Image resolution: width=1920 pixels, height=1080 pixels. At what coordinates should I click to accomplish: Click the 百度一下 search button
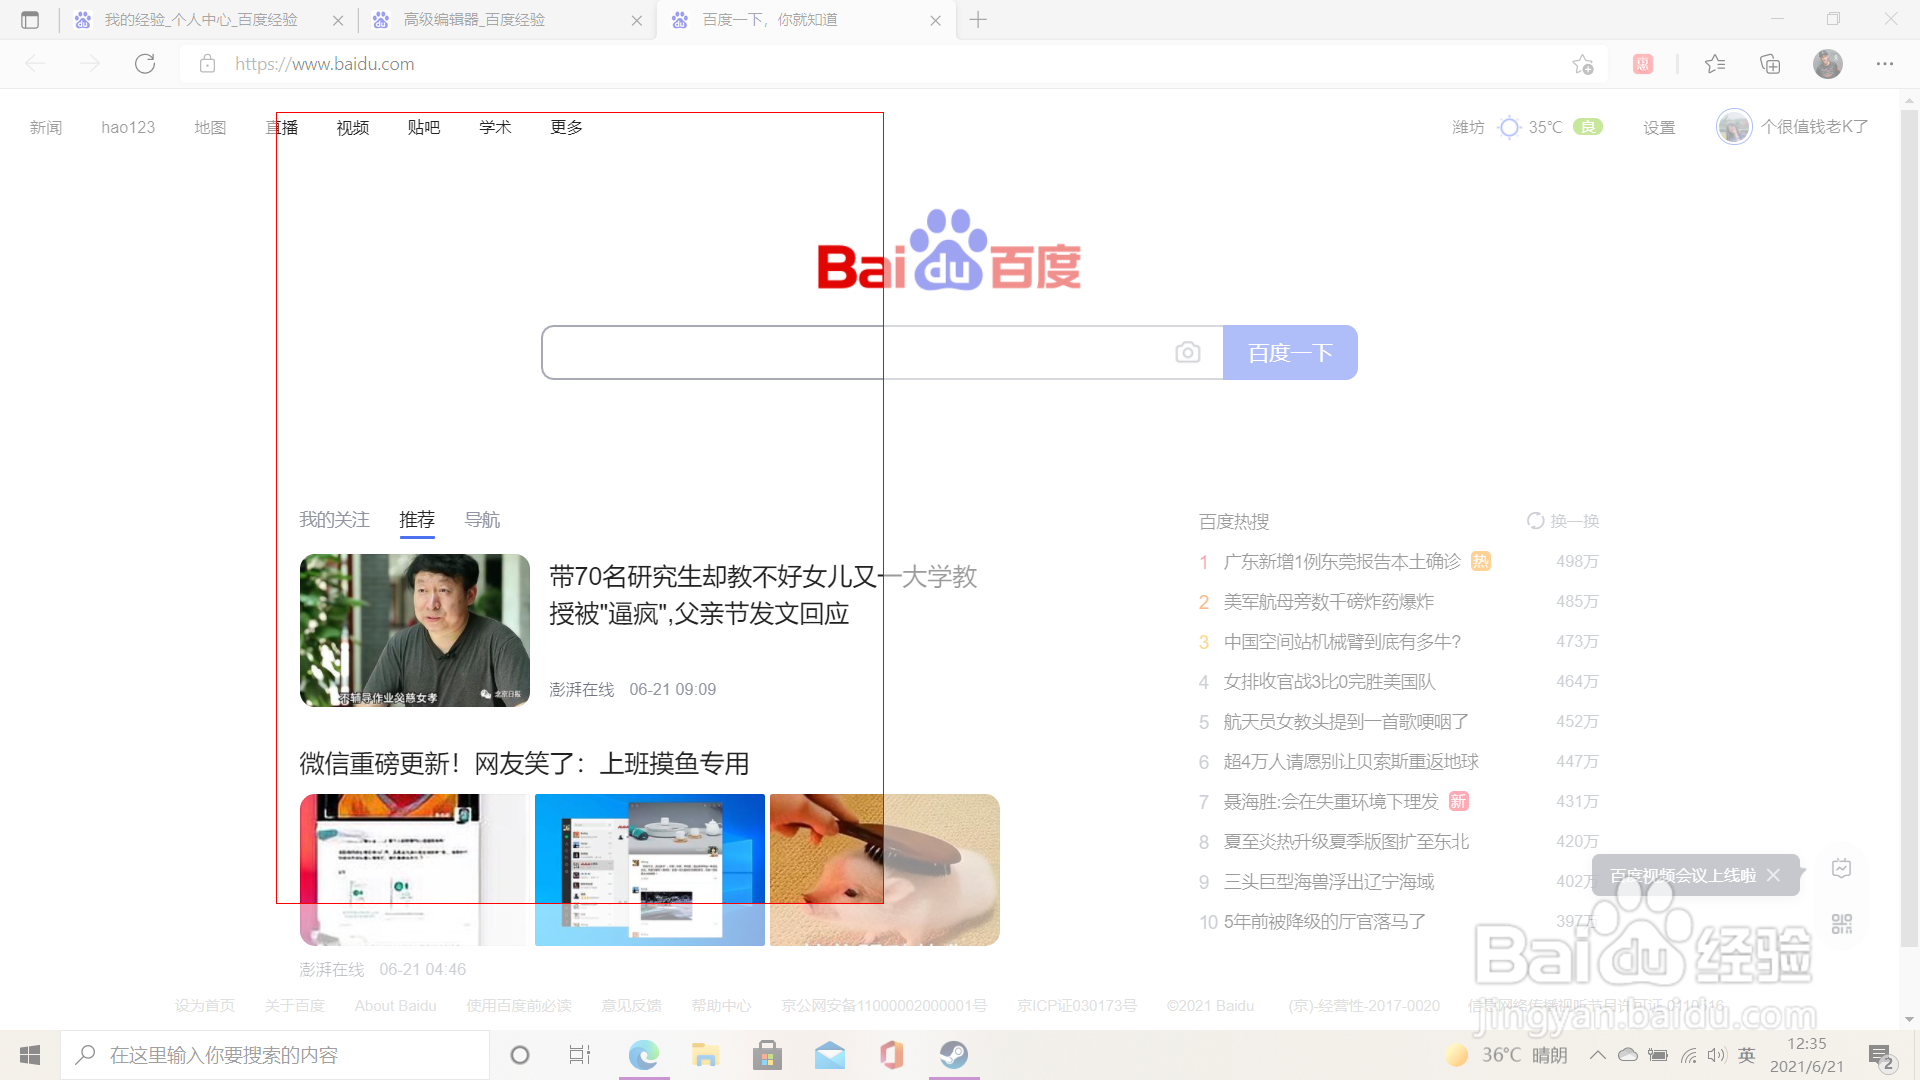tap(1289, 352)
